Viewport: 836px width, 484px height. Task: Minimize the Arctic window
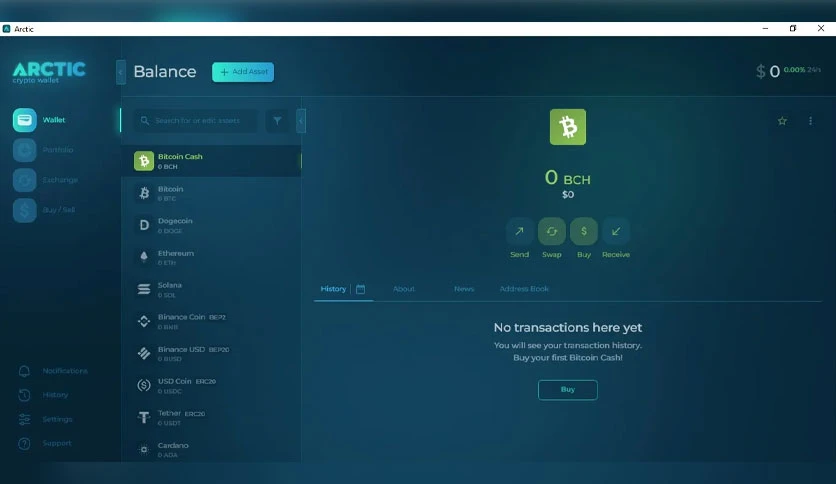[765, 29]
